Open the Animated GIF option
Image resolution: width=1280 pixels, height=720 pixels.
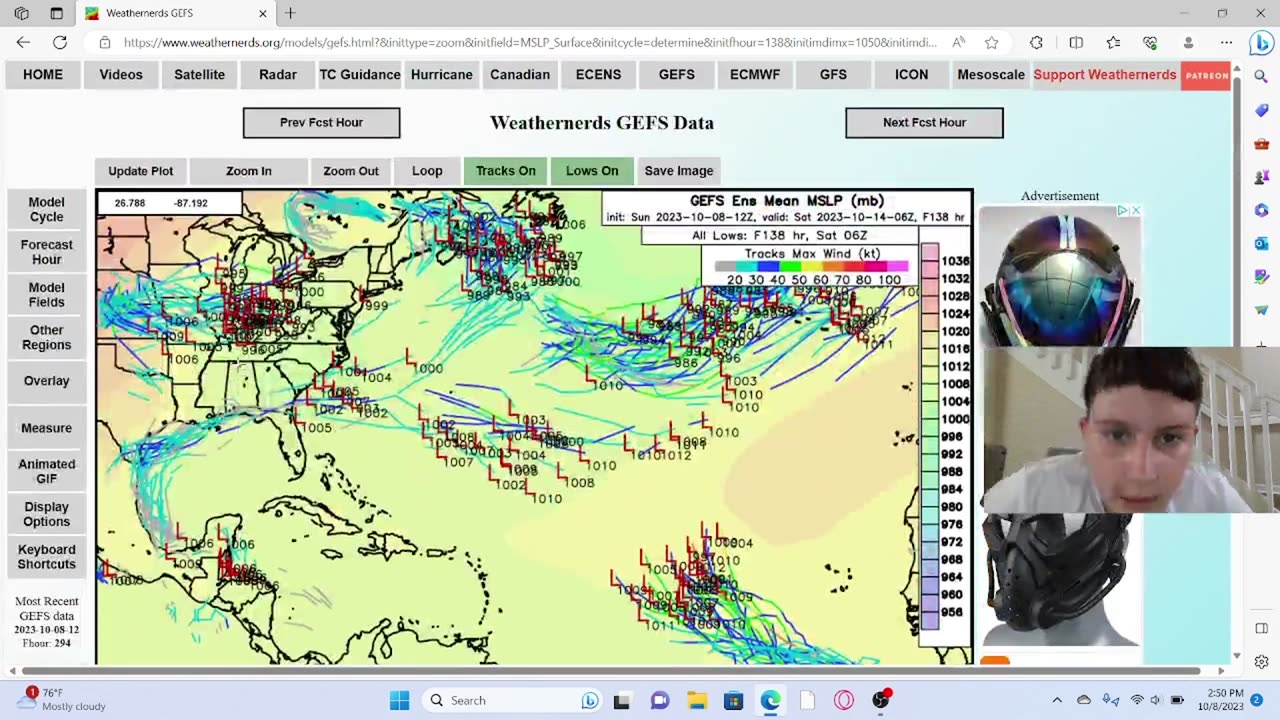pyautogui.click(x=46, y=471)
